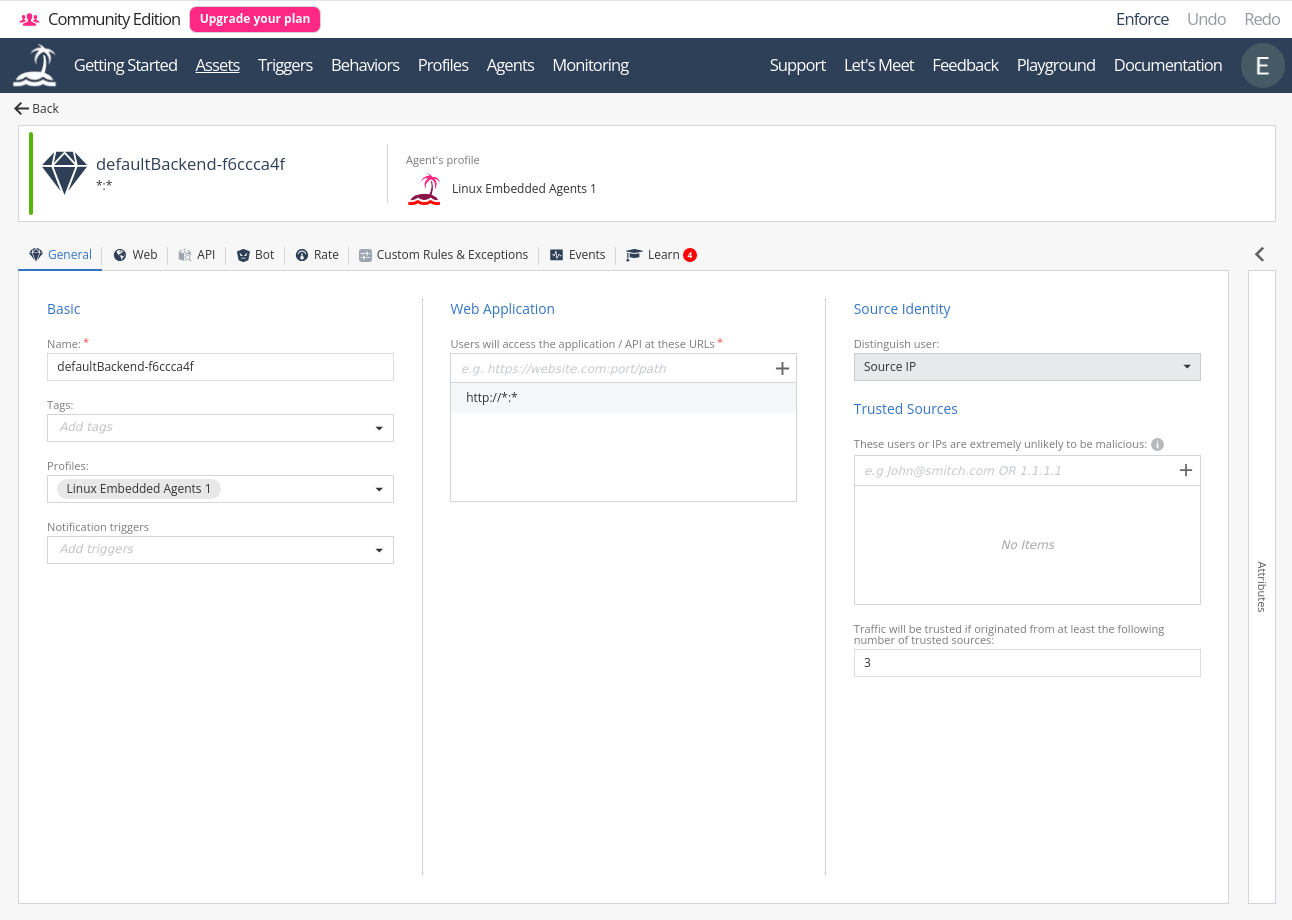Screen dimensions: 1292x920
Task: Open the Notification triggers dropdown
Action: (379, 550)
